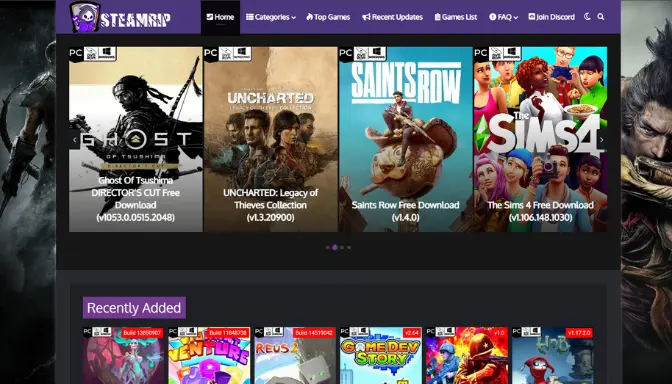Click PC badge on Saints Row card
The width and height of the screenshot is (672, 384).
[x=346, y=54]
